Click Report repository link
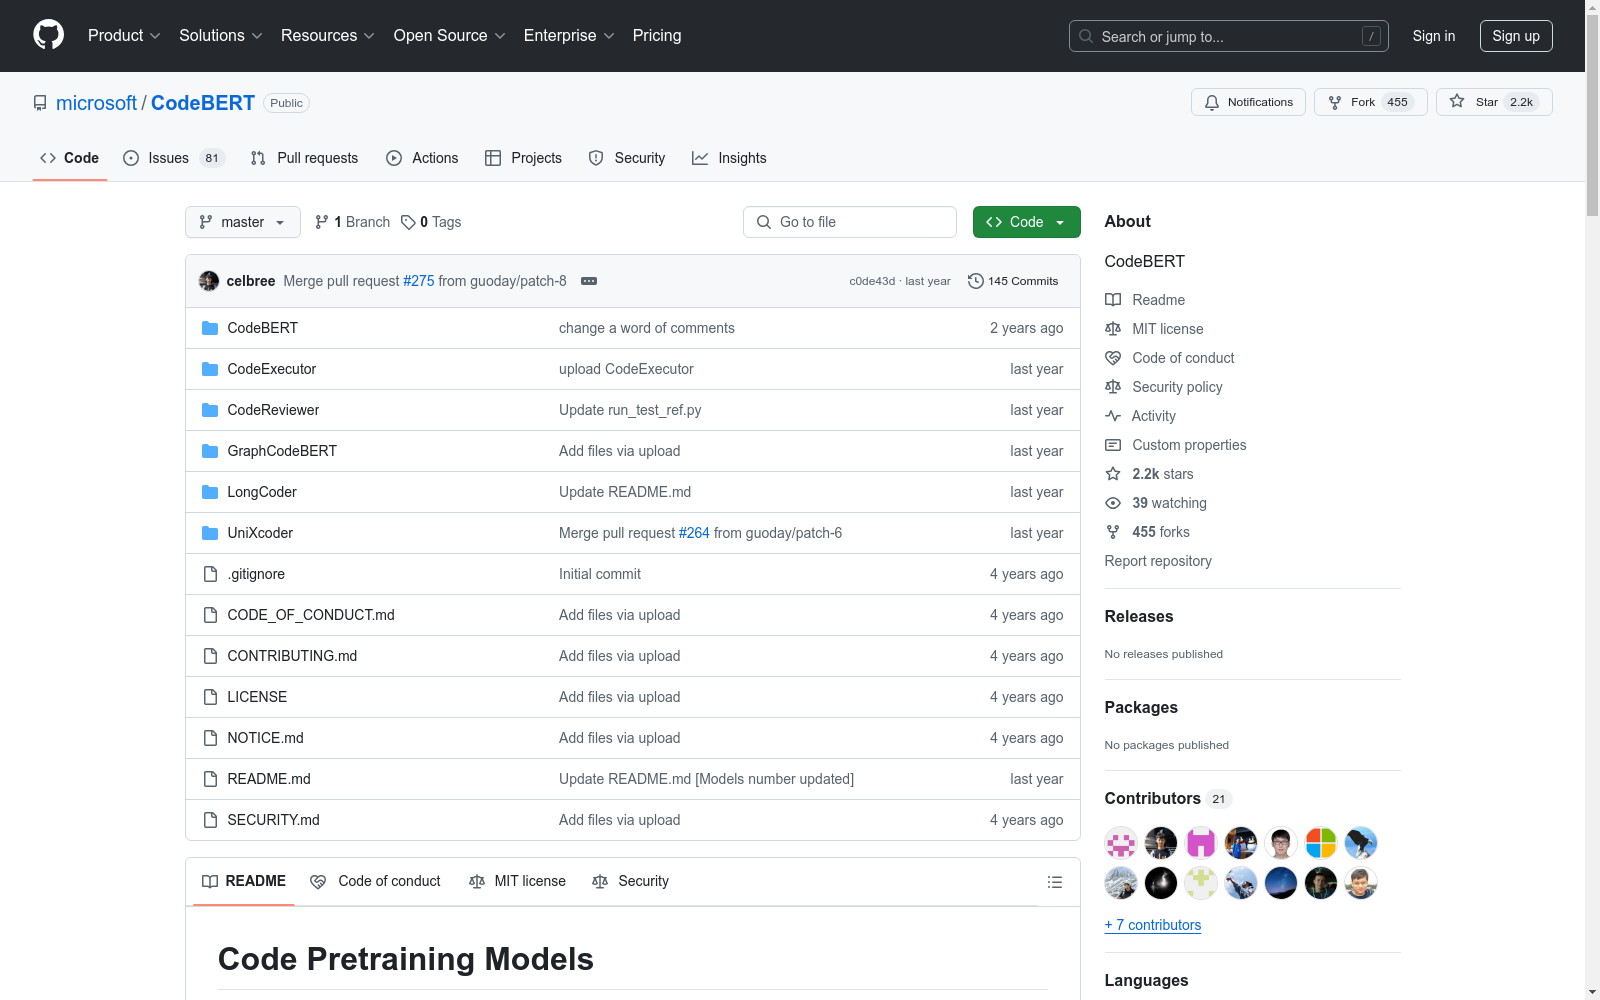Screen dimensions: 1600x1000 click(x=1158, y=561)
